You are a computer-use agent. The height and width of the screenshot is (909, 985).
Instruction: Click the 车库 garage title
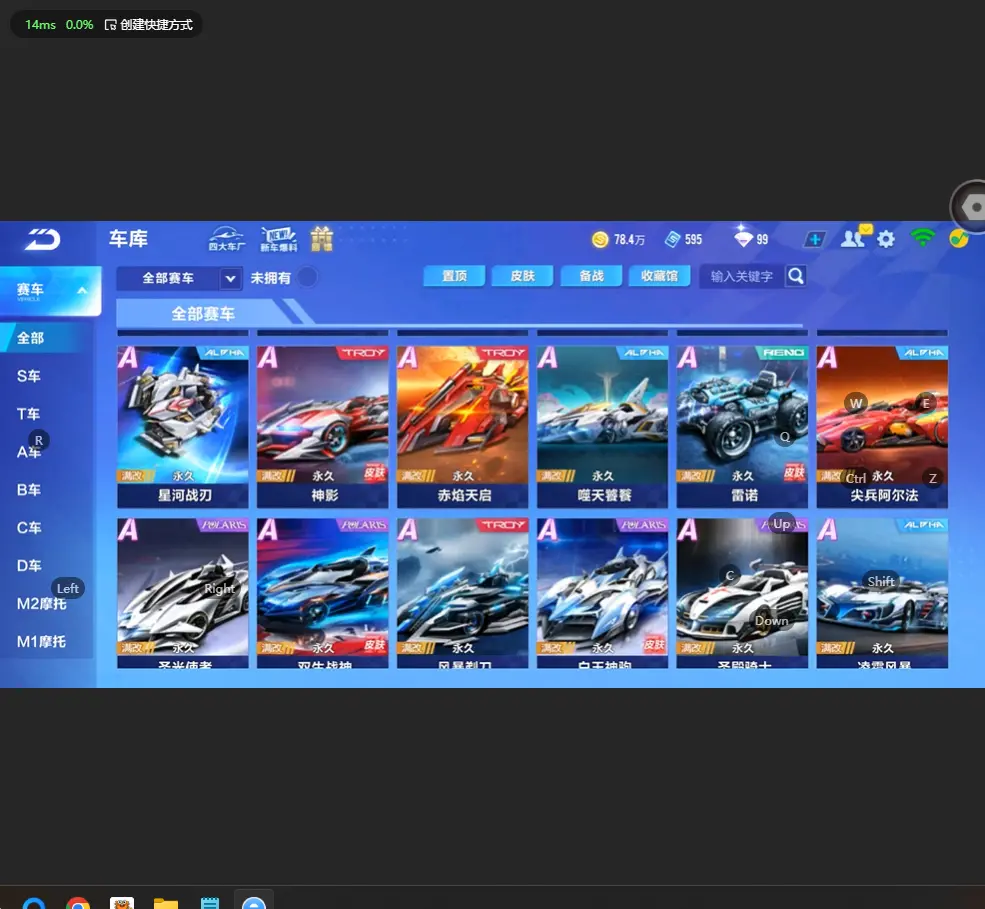coord(128,239)
